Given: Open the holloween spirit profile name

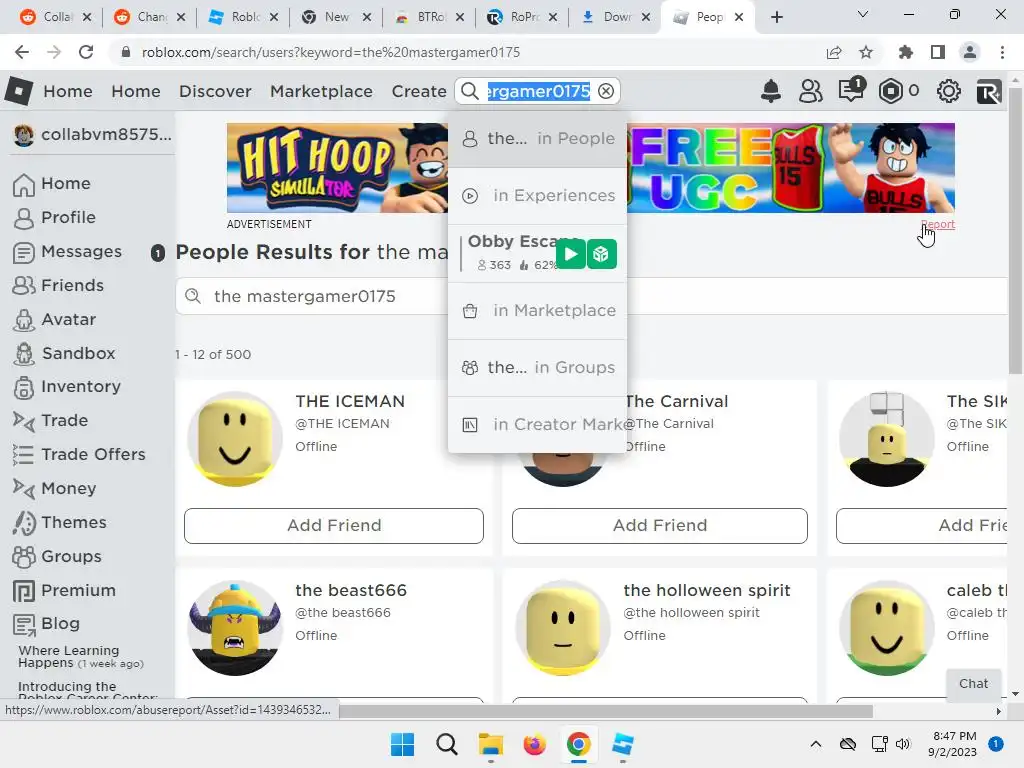Looking at the screenshot, I should point(707,590).
